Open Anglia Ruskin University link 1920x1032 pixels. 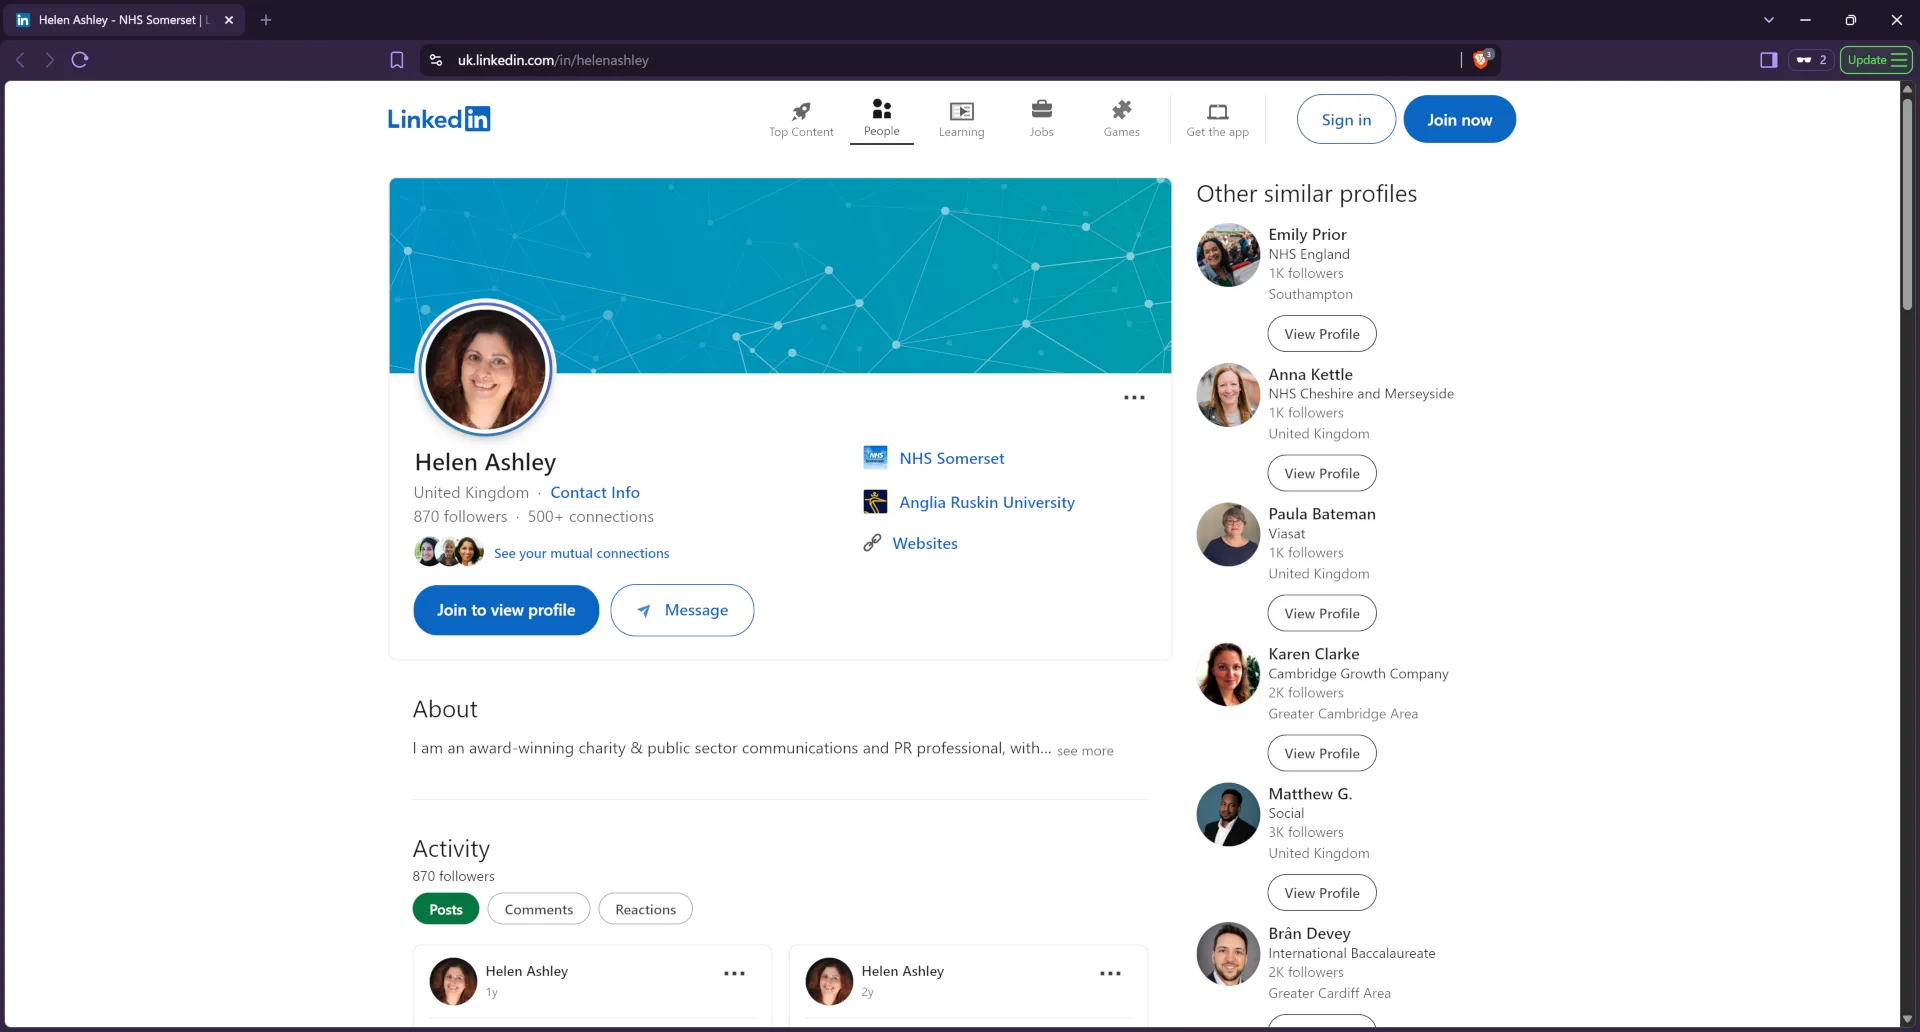click(987, 502)
